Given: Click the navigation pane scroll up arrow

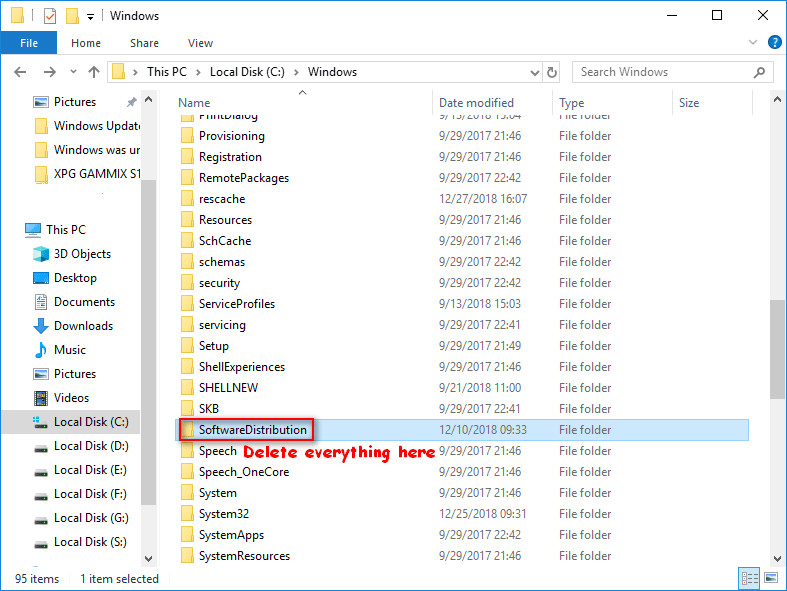Looking at the screenshot, I should [x=149, y=99].
